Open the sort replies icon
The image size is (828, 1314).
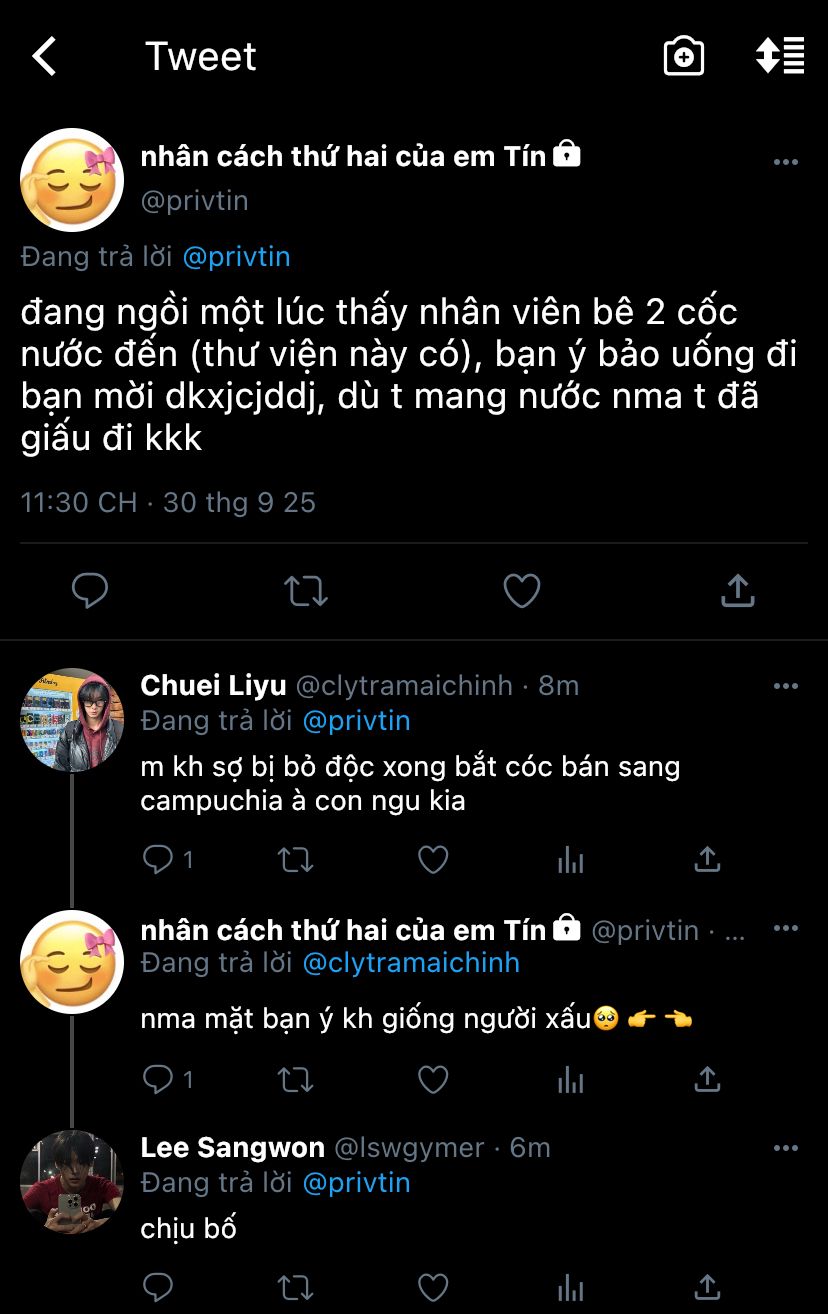[x=780, y=56]
